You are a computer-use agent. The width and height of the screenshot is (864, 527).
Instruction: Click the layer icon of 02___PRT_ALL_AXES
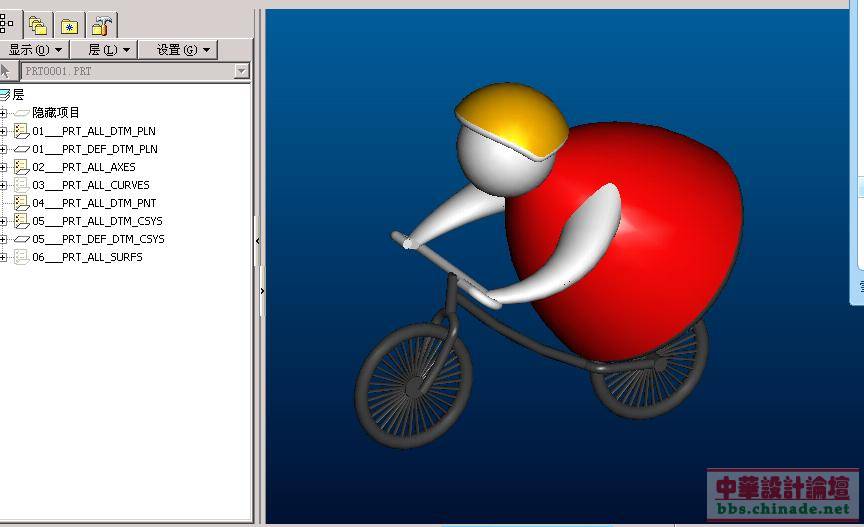click(21, 167)
